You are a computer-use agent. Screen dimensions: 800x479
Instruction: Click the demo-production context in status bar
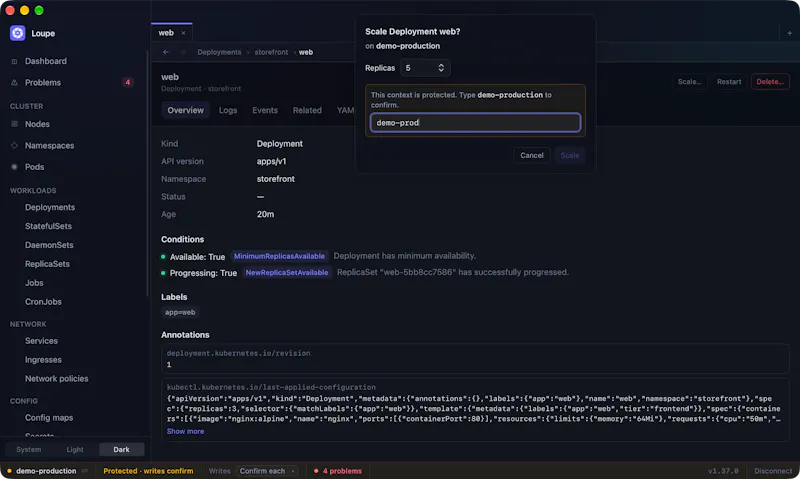[x=46, y=471]
